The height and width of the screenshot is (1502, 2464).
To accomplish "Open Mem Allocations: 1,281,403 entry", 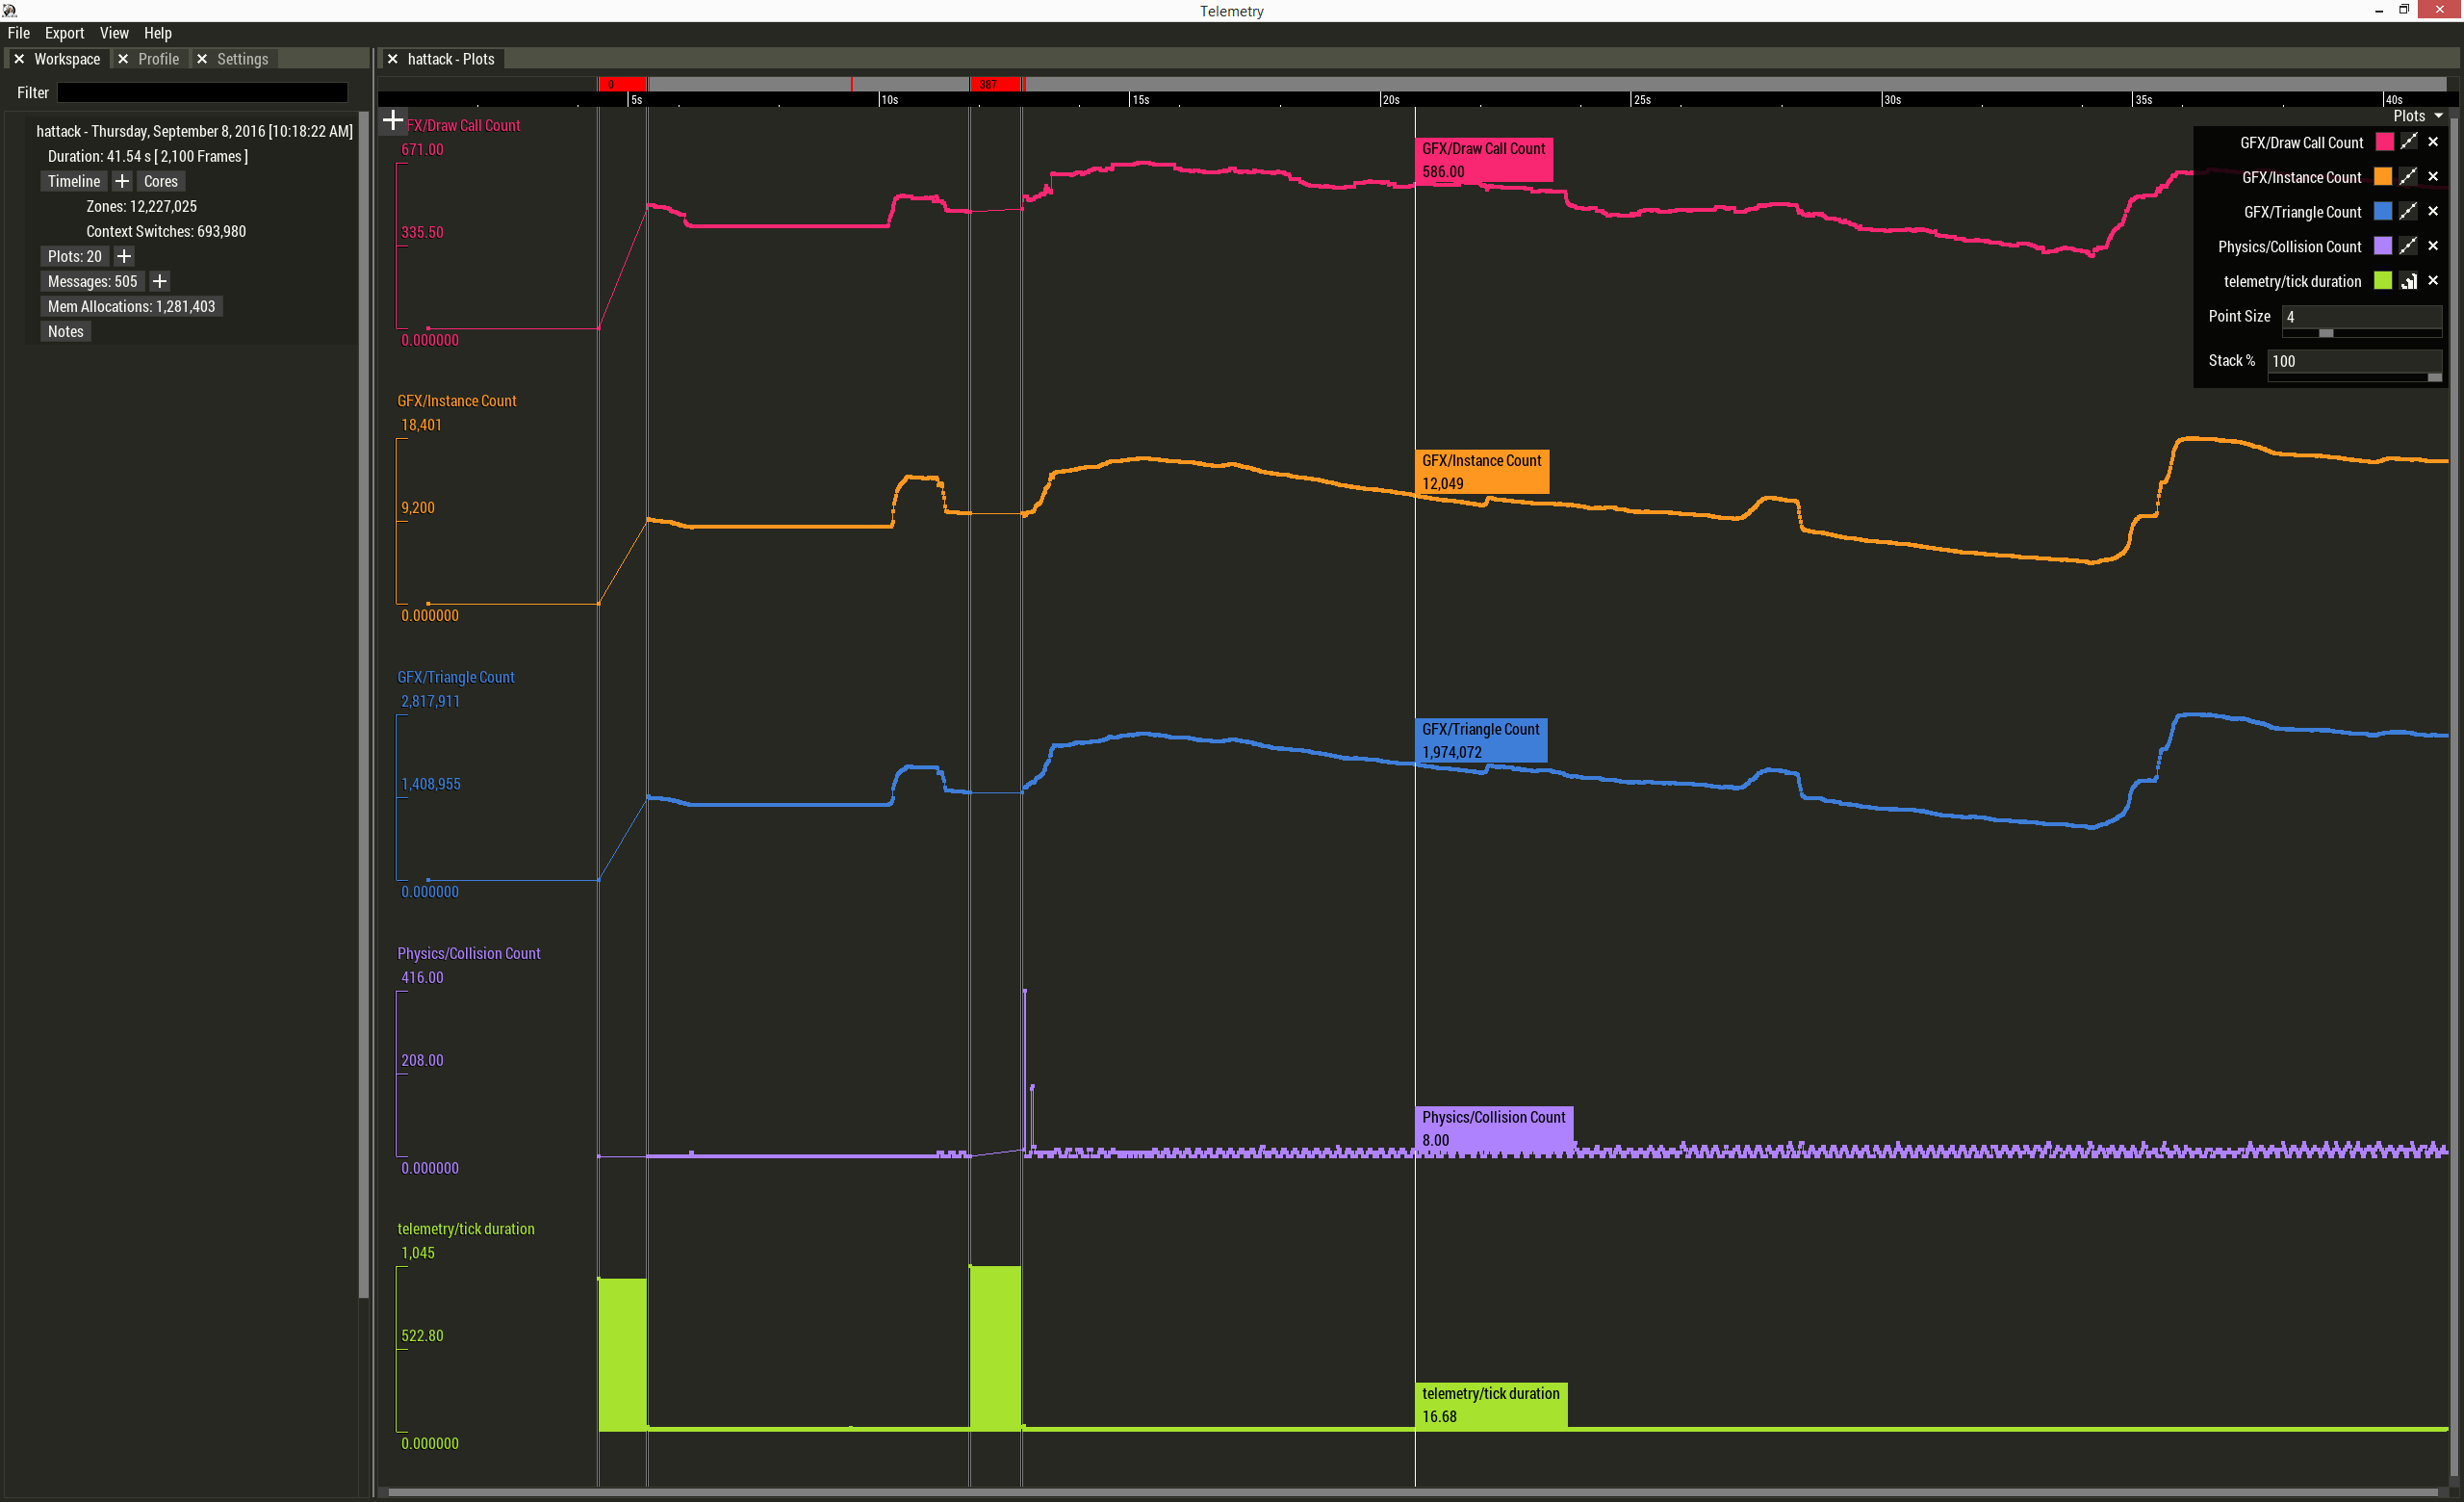I will pyautogui.click(x=131, y=306).
